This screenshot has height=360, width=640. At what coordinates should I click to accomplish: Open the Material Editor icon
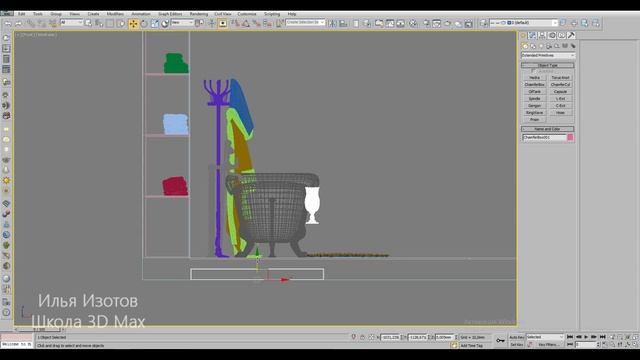click(x=413, y=23)
